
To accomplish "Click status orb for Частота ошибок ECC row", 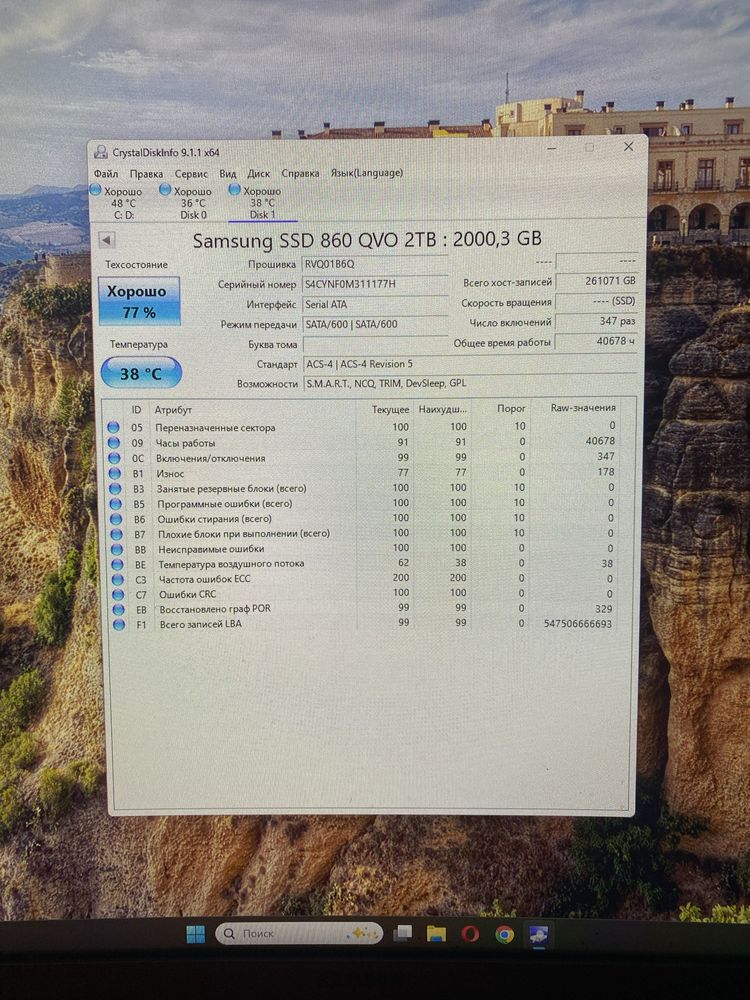I will tap(117, 579).
